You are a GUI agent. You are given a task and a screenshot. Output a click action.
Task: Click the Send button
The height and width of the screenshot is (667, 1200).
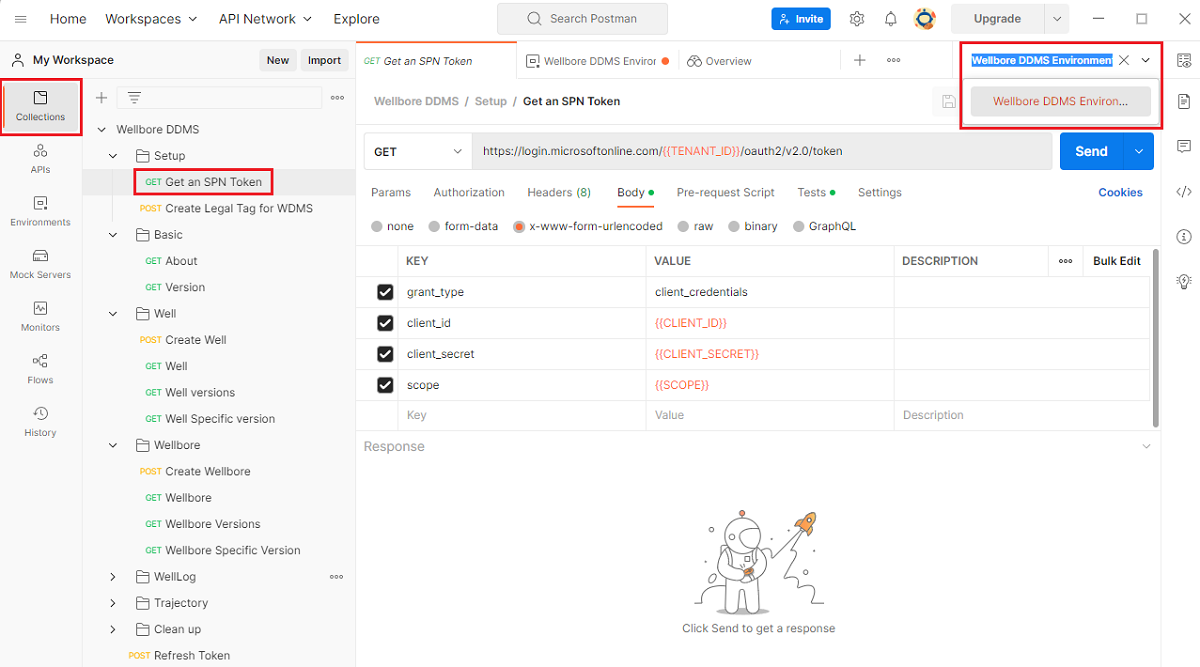(x=1091, y=151)
